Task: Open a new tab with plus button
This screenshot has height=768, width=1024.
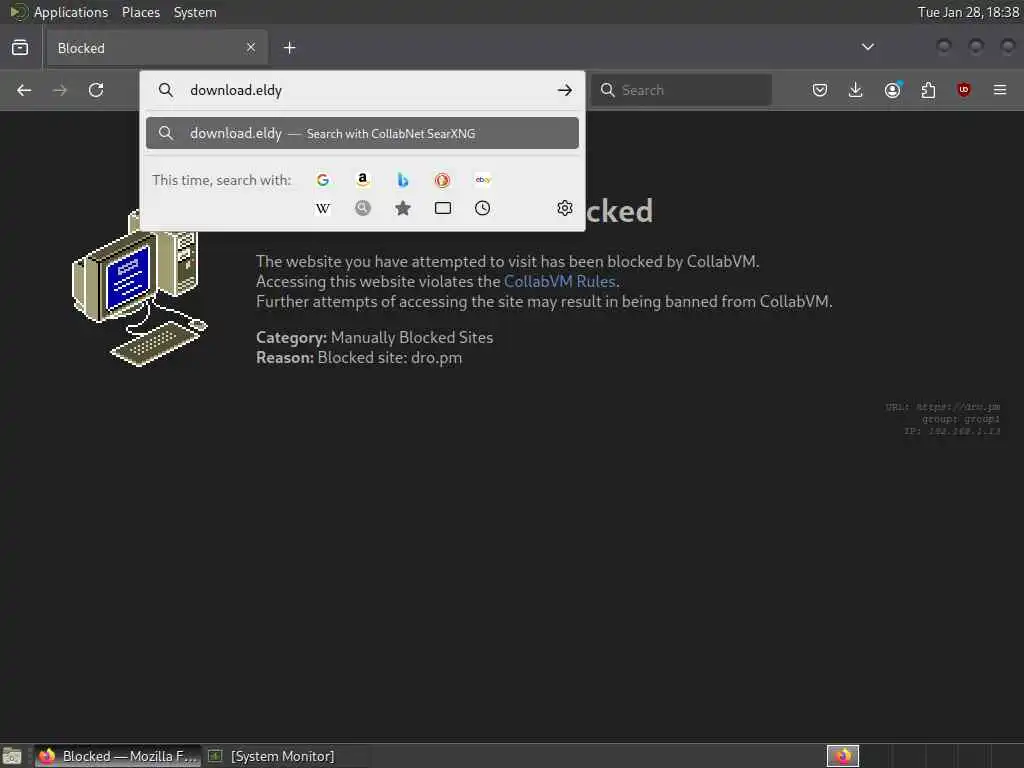Action: pyautogui.click(x=290, y=48)
